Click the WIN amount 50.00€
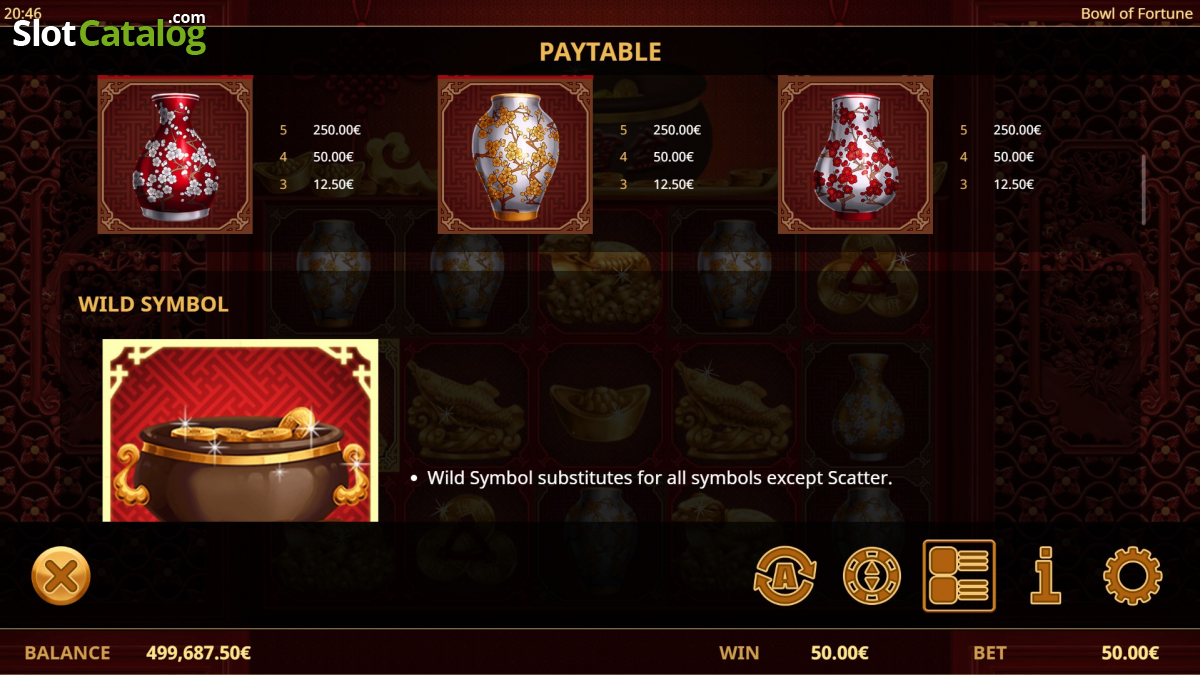Image resolution: width=1200 pixels, height=675 pixels. (839, 653)
